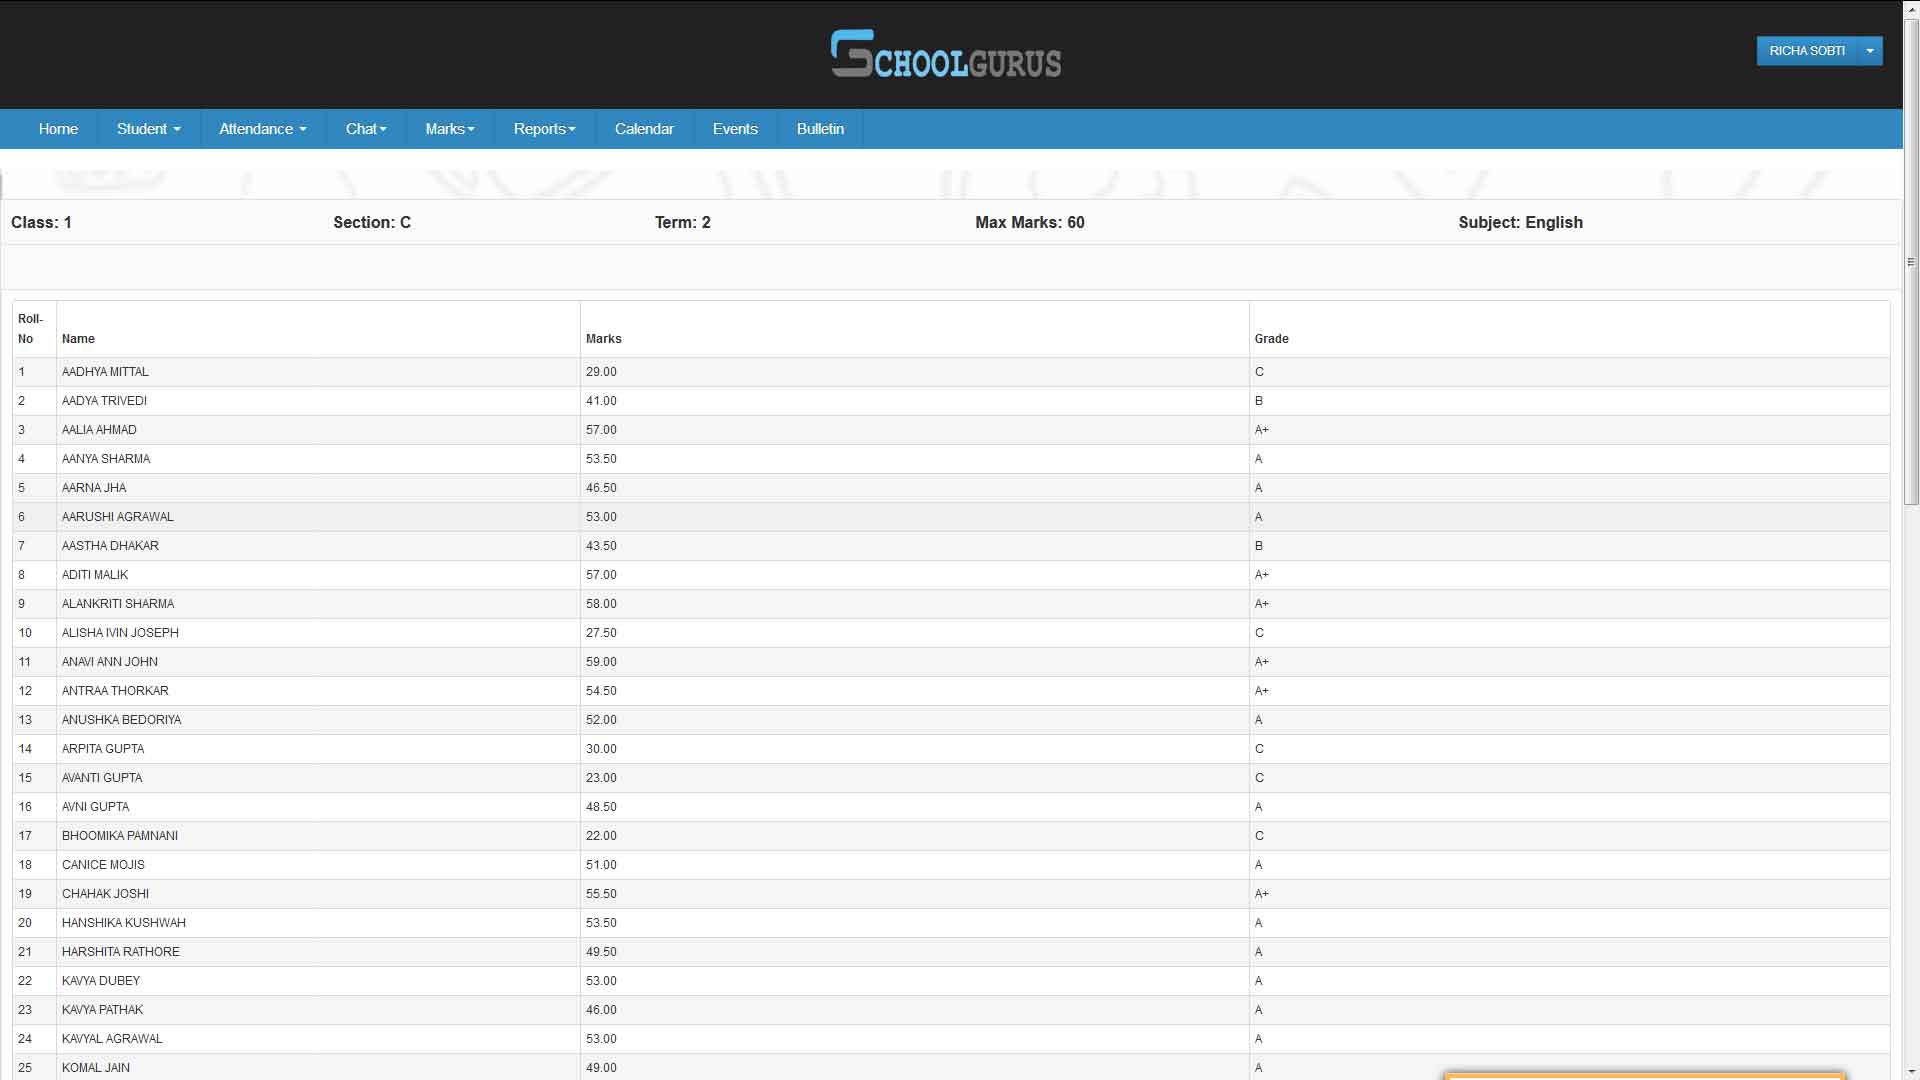Click the page vertical scrollbar thumb
Viewport: 1920px width, 1080px height.
click(x=1910, y=260)
